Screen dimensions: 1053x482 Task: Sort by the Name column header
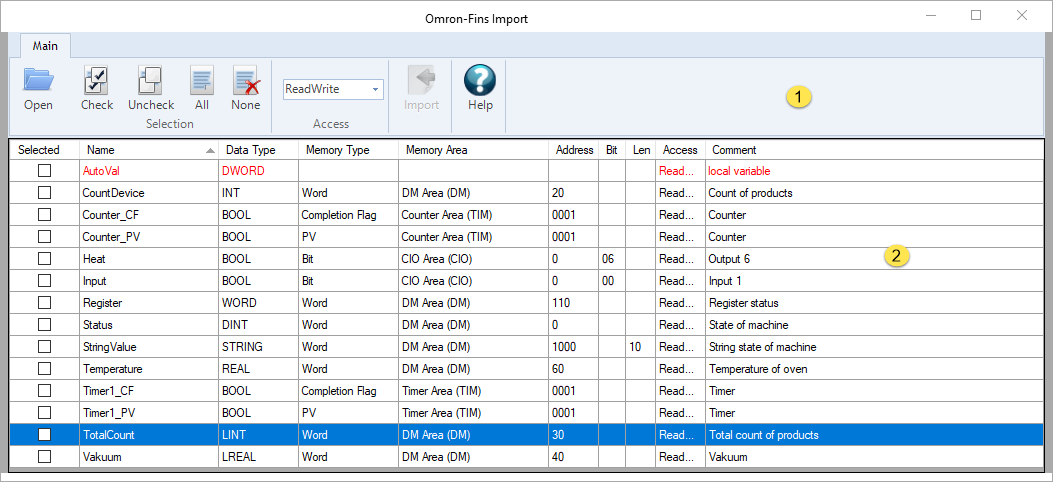click(148, 150)
